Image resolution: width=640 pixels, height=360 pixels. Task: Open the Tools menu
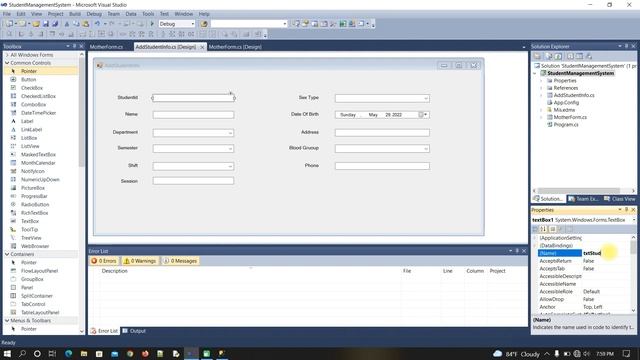click(x=148, y=14)
